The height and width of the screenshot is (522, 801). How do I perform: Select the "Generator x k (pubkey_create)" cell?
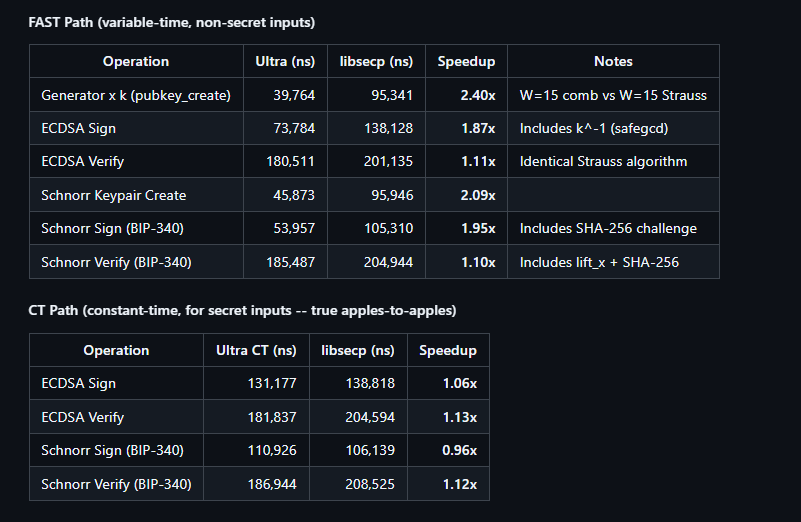point(136,96)
